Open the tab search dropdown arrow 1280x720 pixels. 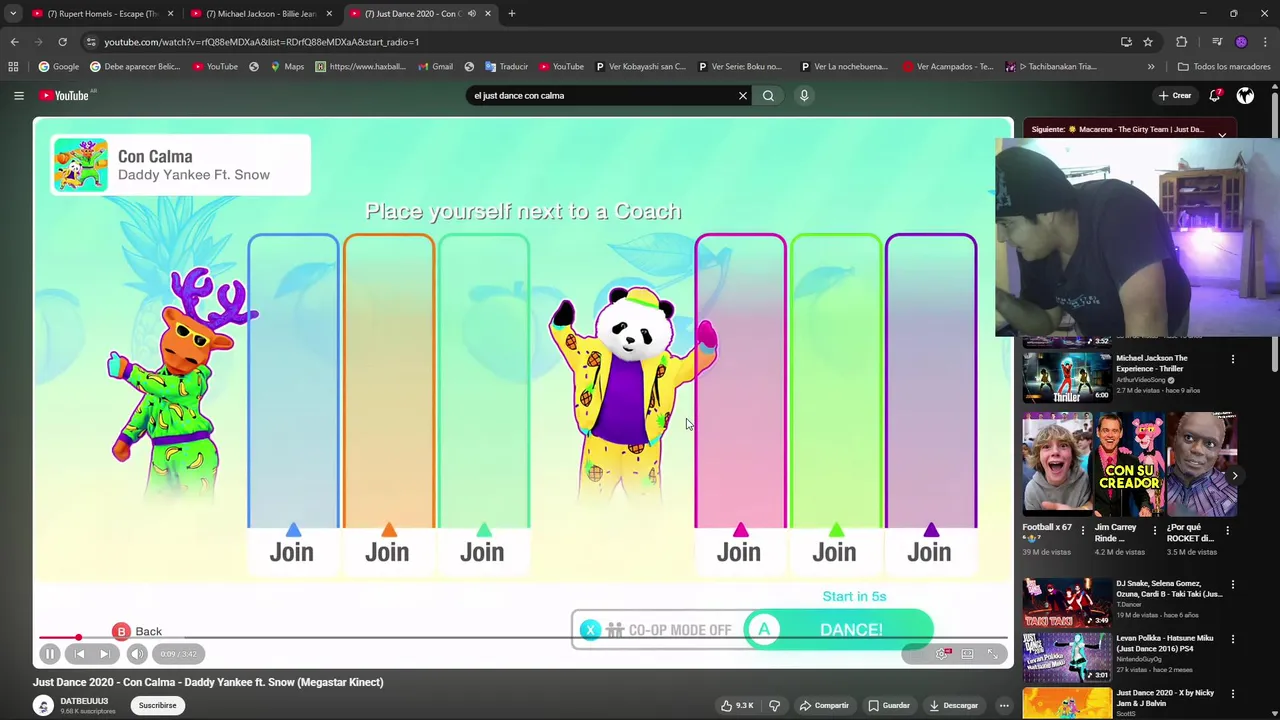pos(13,14)
